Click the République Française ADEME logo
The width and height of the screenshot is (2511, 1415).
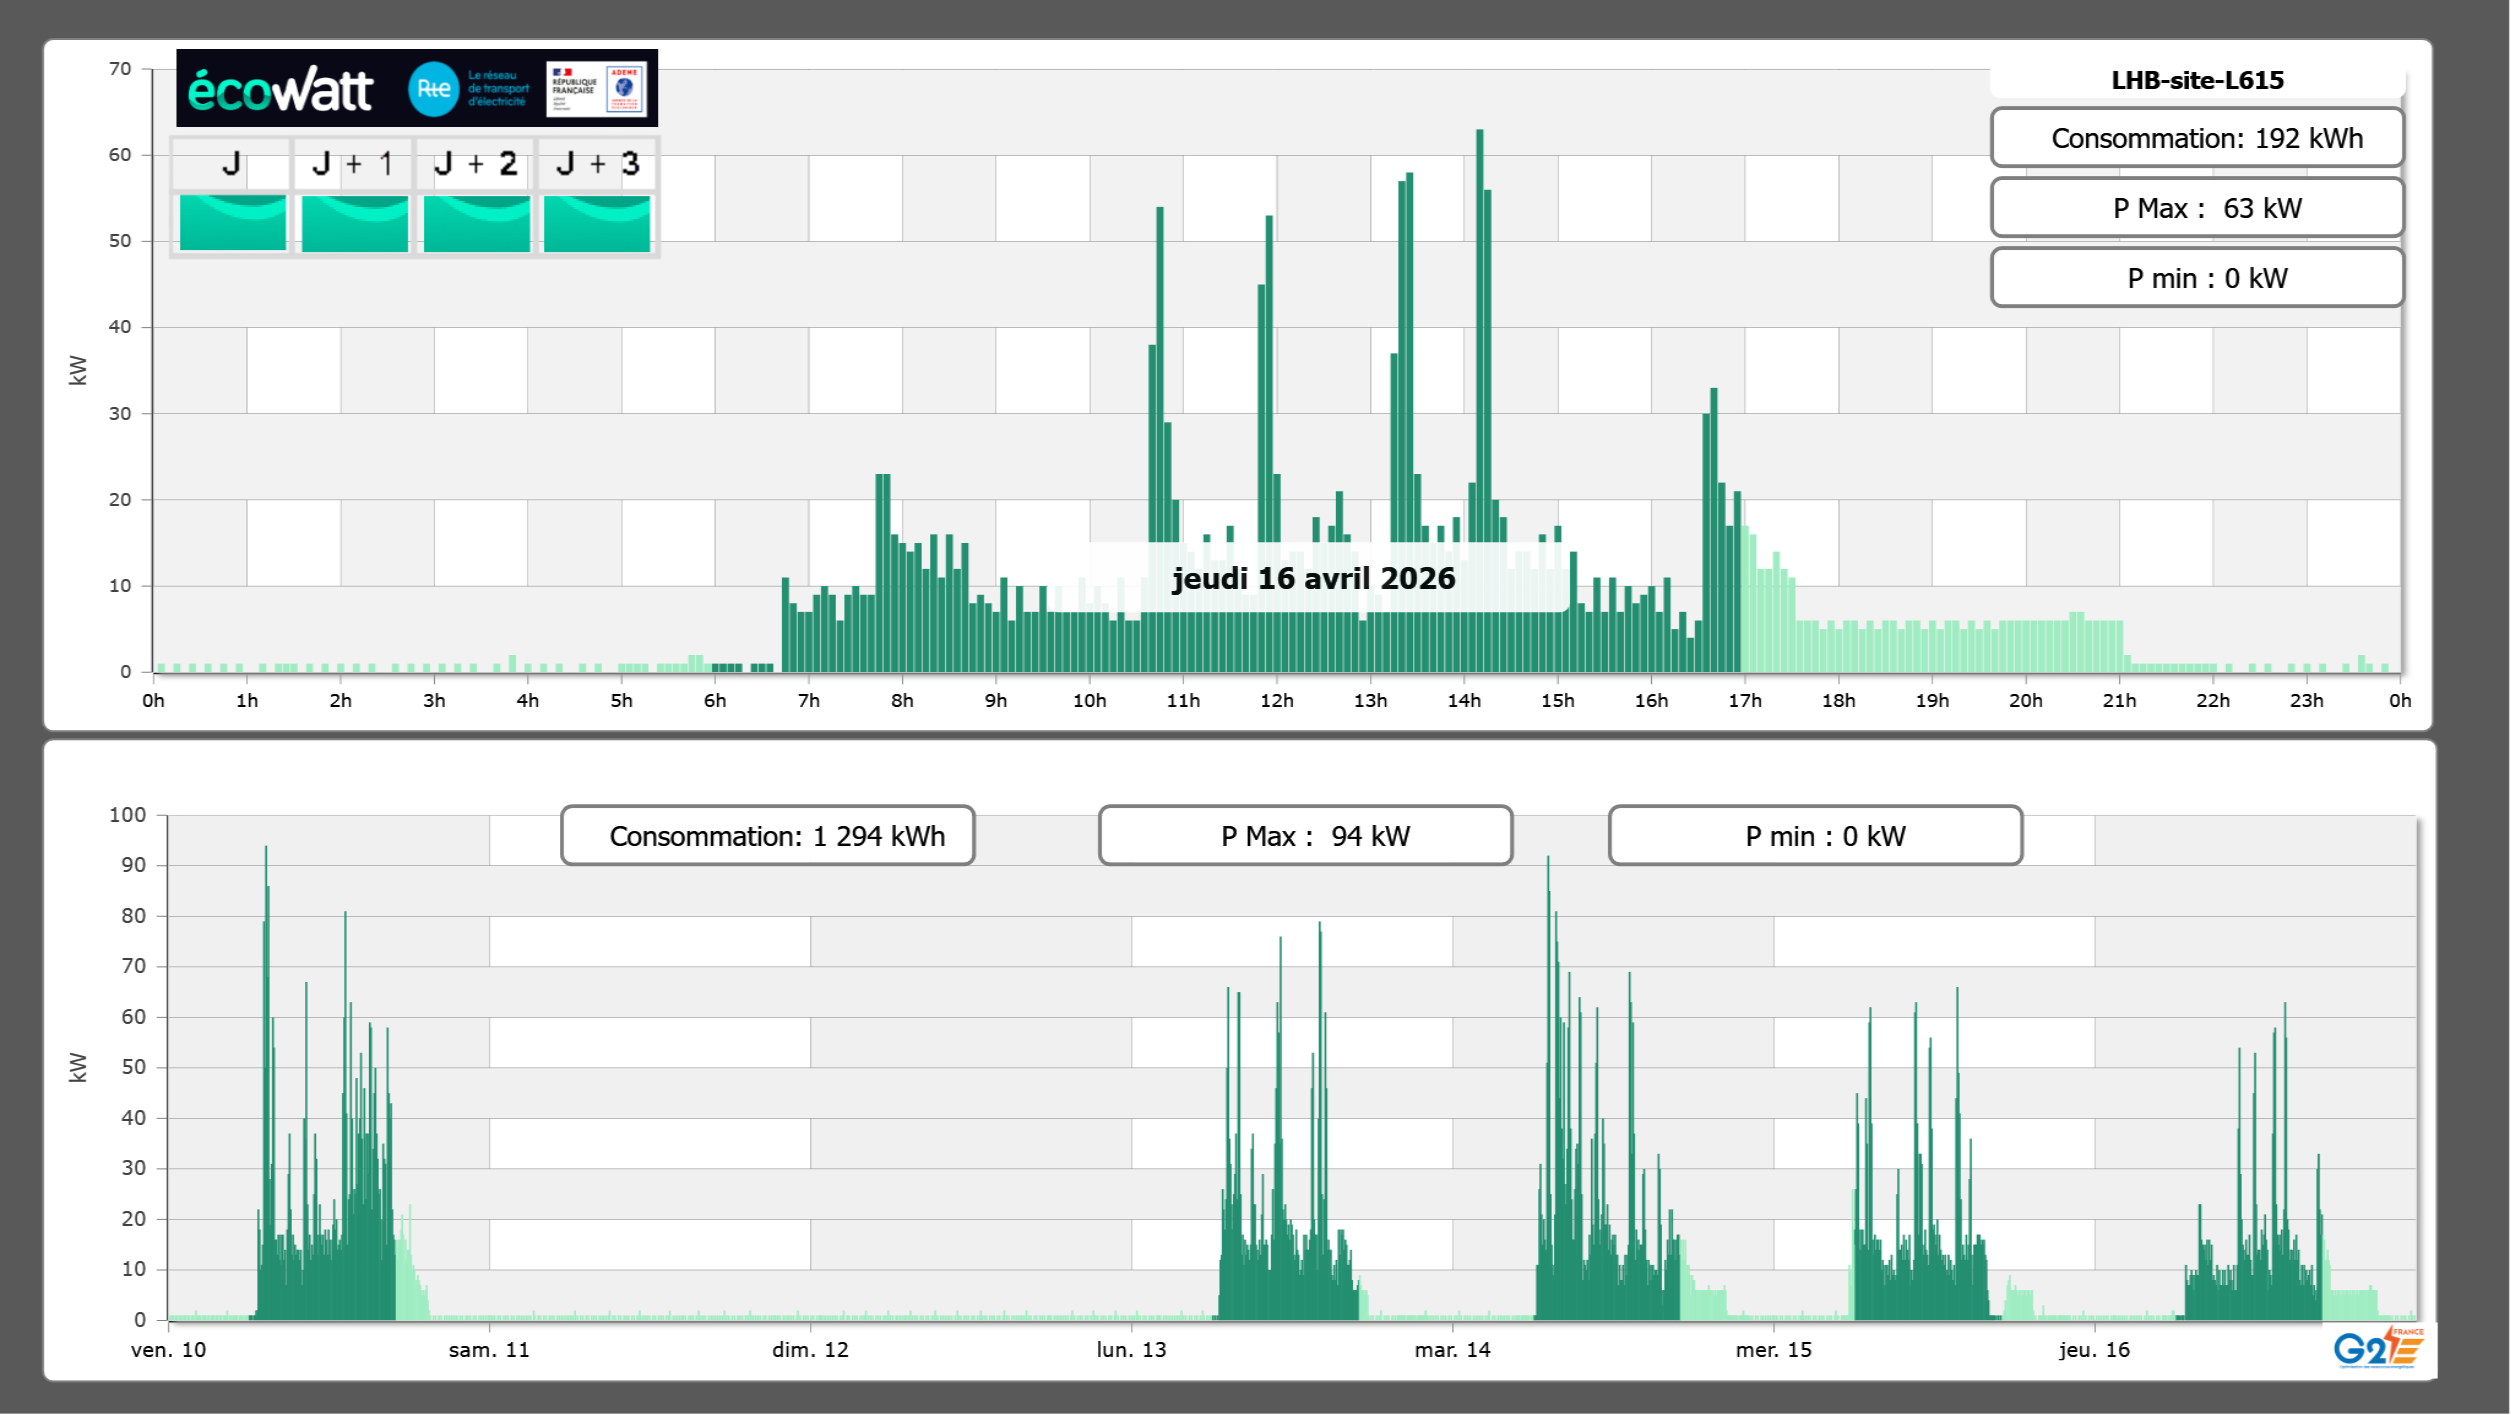point(597,88)
